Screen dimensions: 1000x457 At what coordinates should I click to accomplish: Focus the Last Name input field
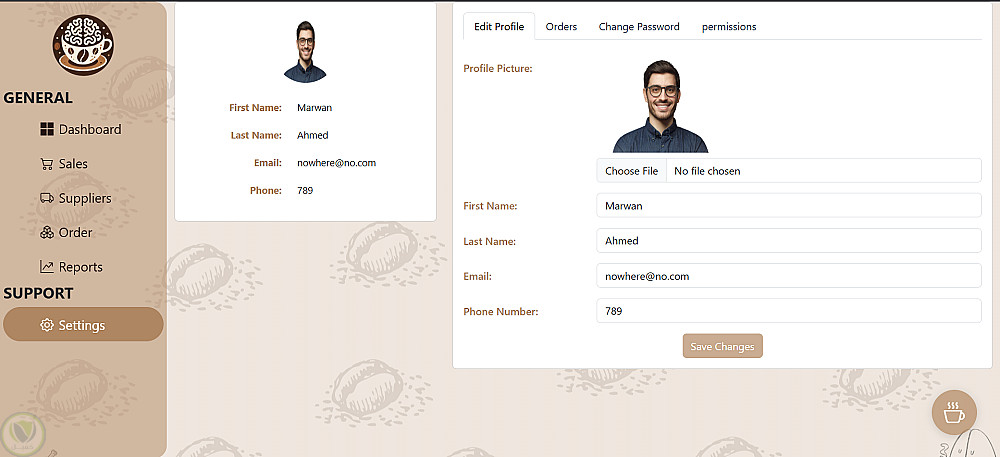(x=789, y=241)
